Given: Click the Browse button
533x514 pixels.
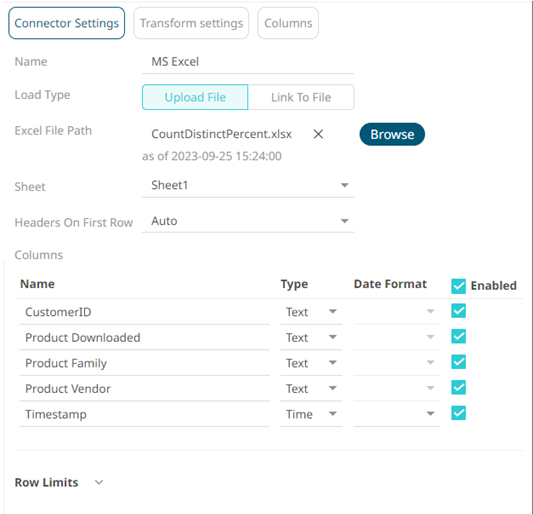Looking at the screenshot, I should [x=392, y=134].
